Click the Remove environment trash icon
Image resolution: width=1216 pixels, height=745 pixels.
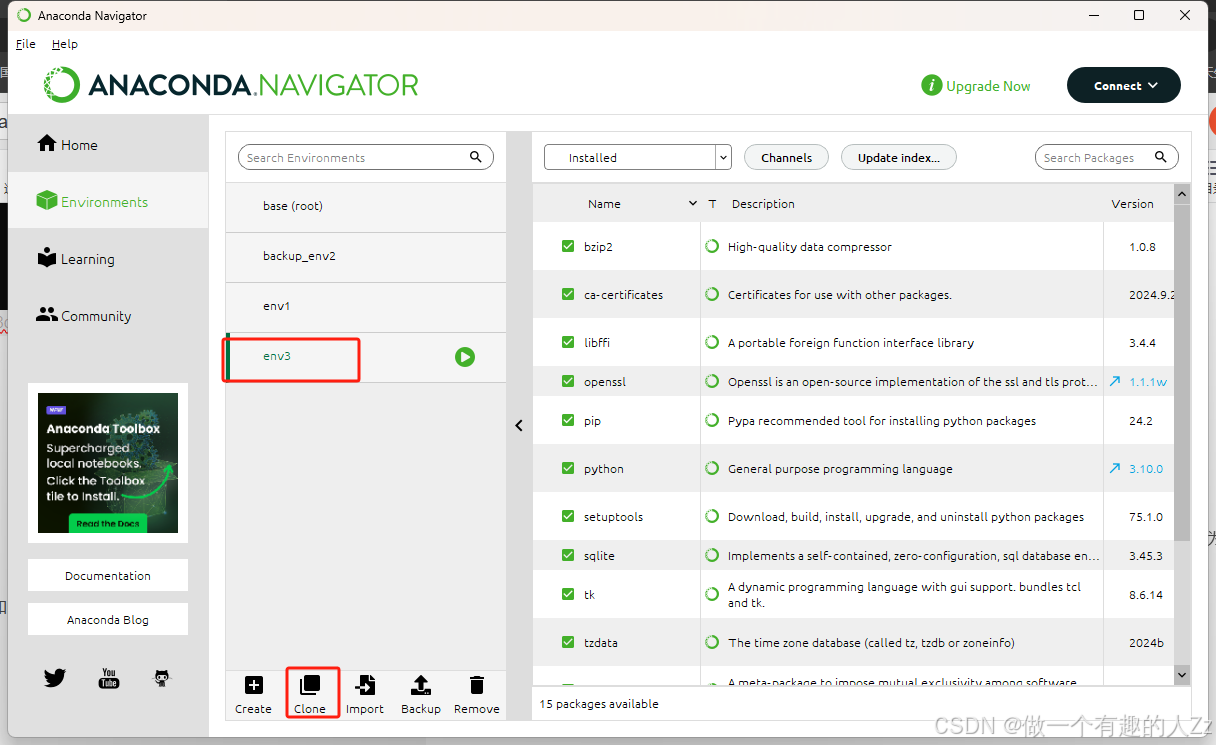[477, 685]
